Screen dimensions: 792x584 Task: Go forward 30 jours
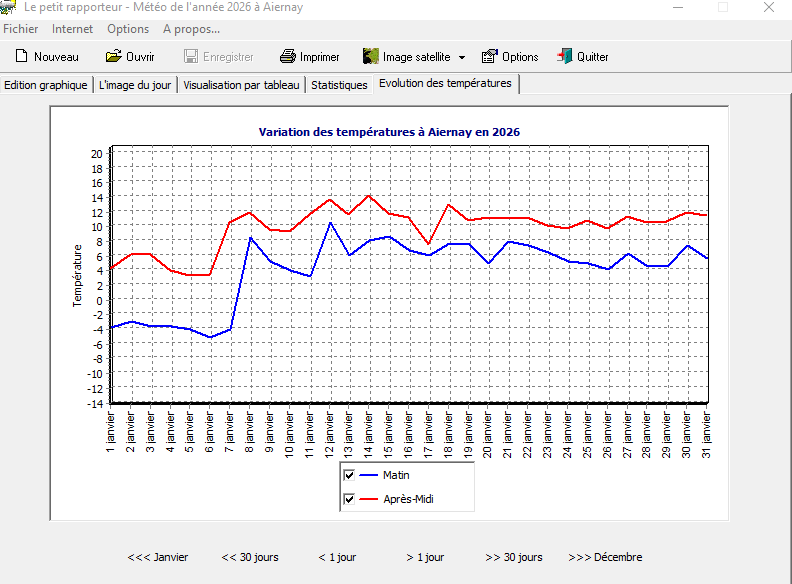(514, 557)
